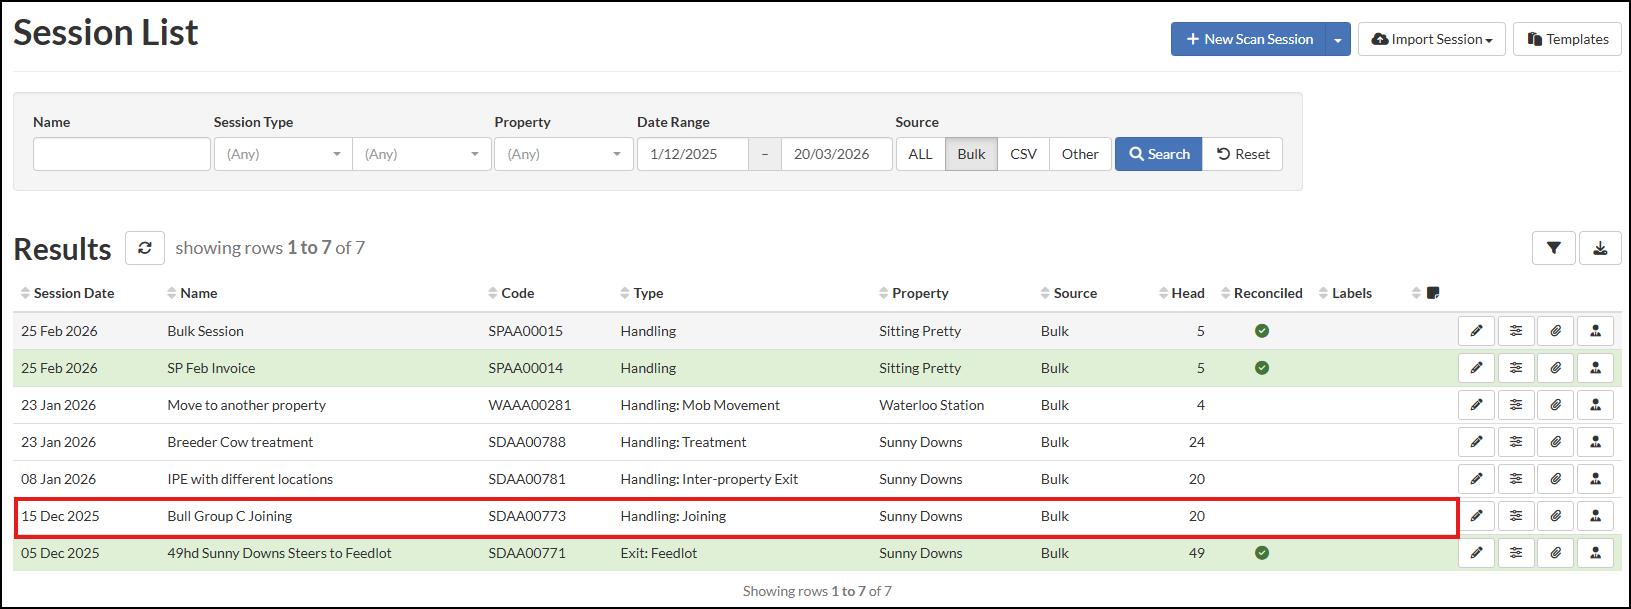
Task: Download the results list
Action: tap(1600, 248)
